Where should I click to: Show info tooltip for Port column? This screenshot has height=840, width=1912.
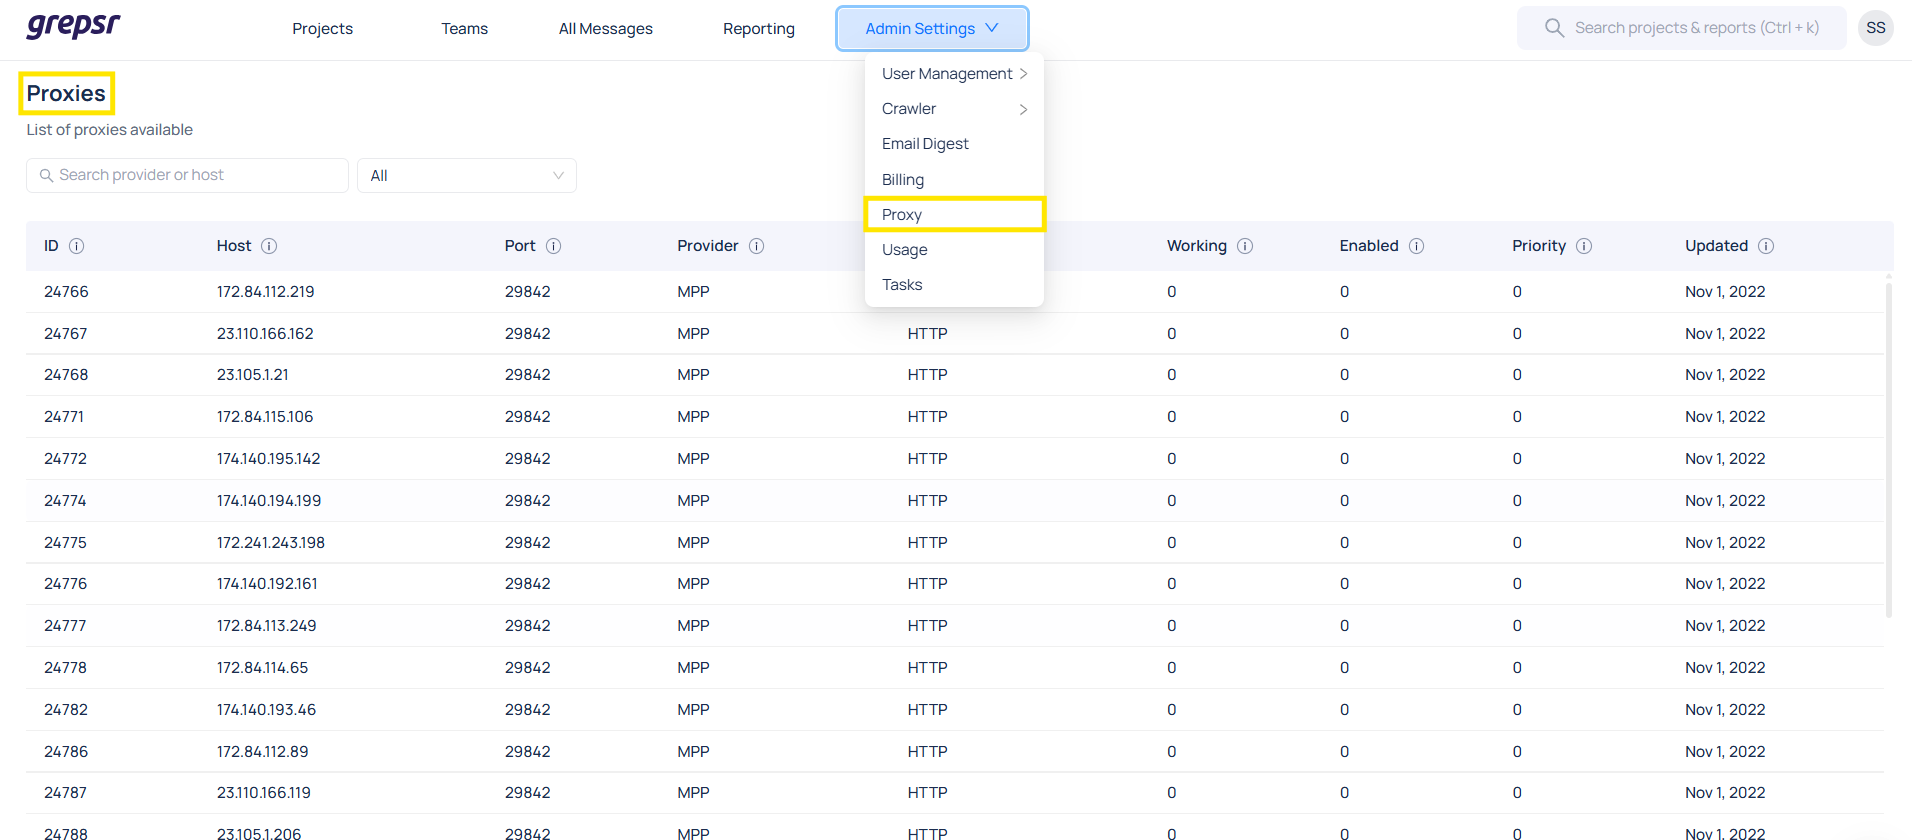click(553, 246)
